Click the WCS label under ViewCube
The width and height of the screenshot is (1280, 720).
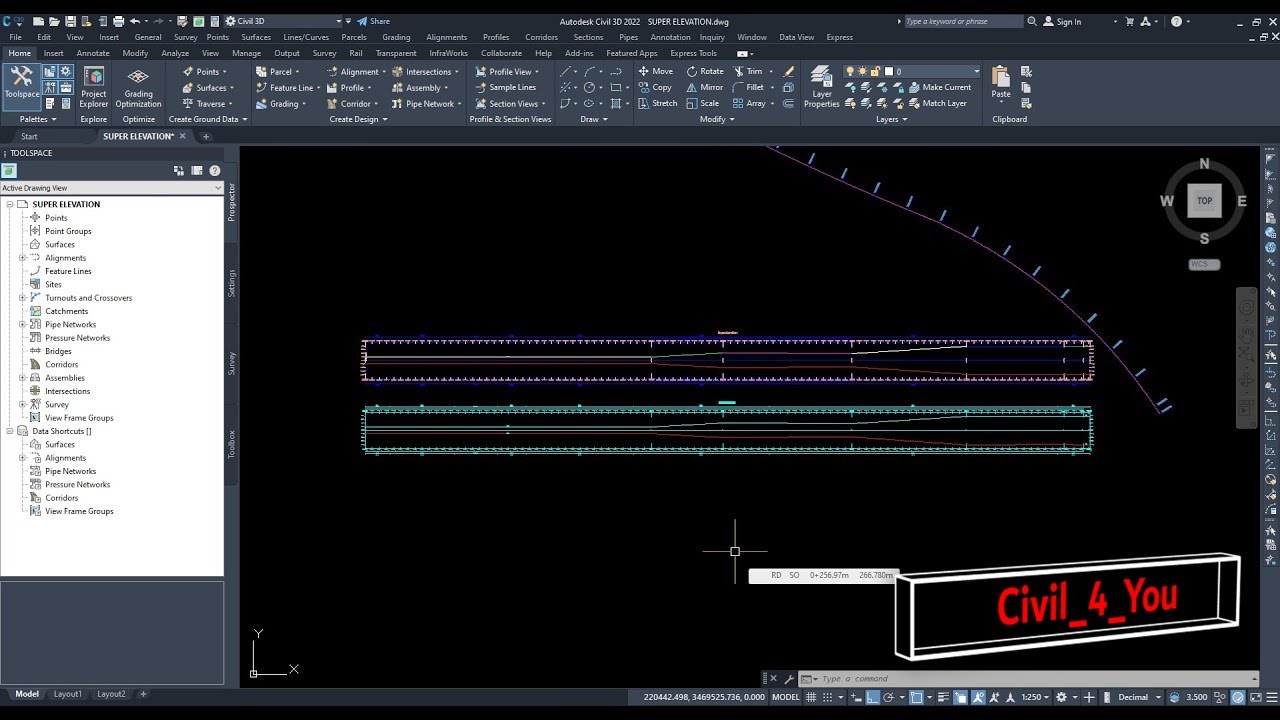(1204, 264)
